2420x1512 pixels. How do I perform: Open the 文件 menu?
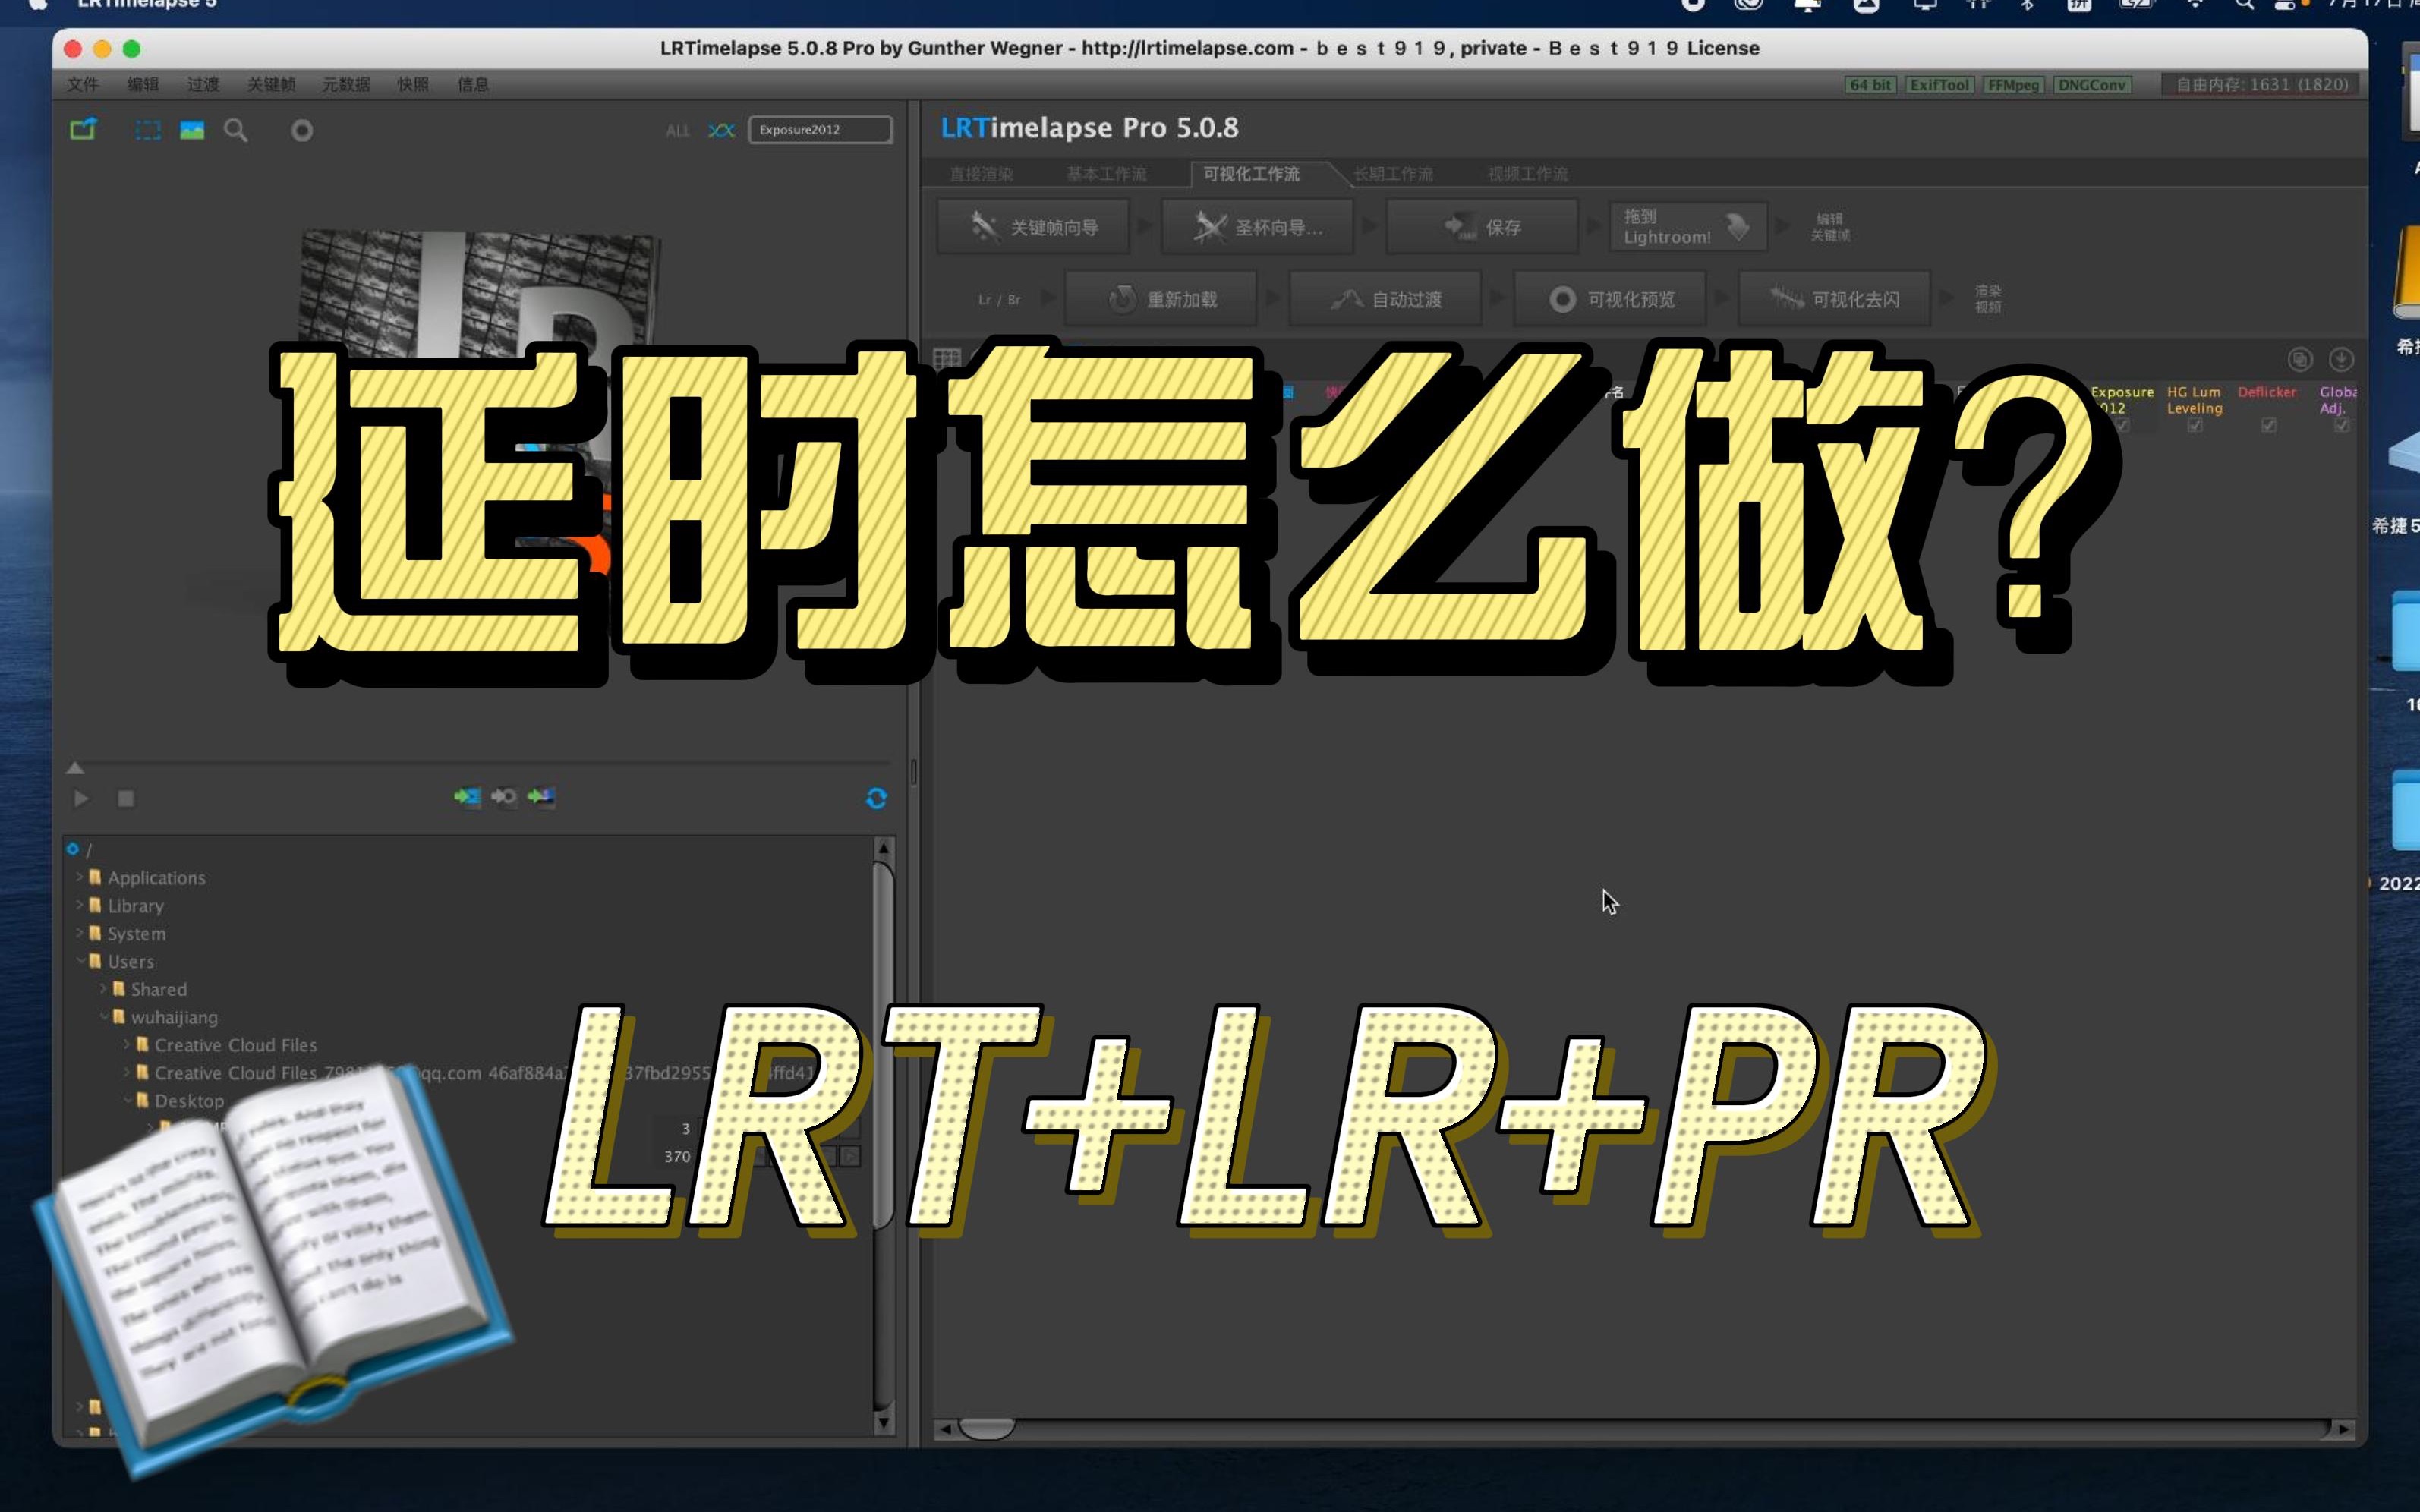[84, 84]
